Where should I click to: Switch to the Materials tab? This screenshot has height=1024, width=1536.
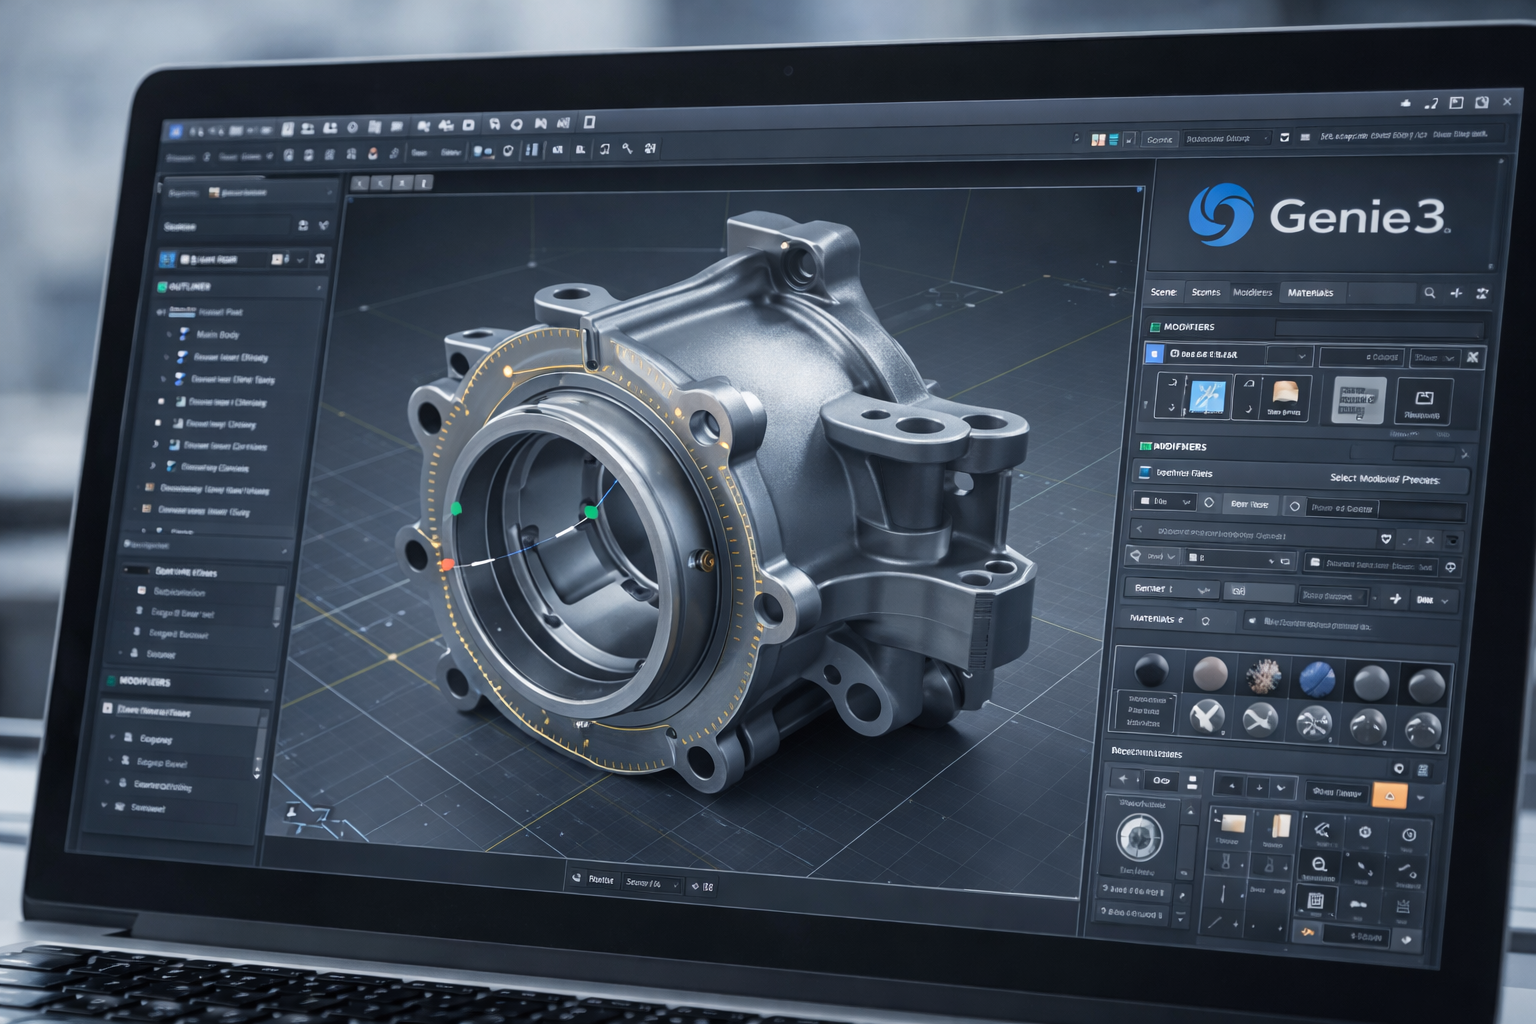point(1310,293)
